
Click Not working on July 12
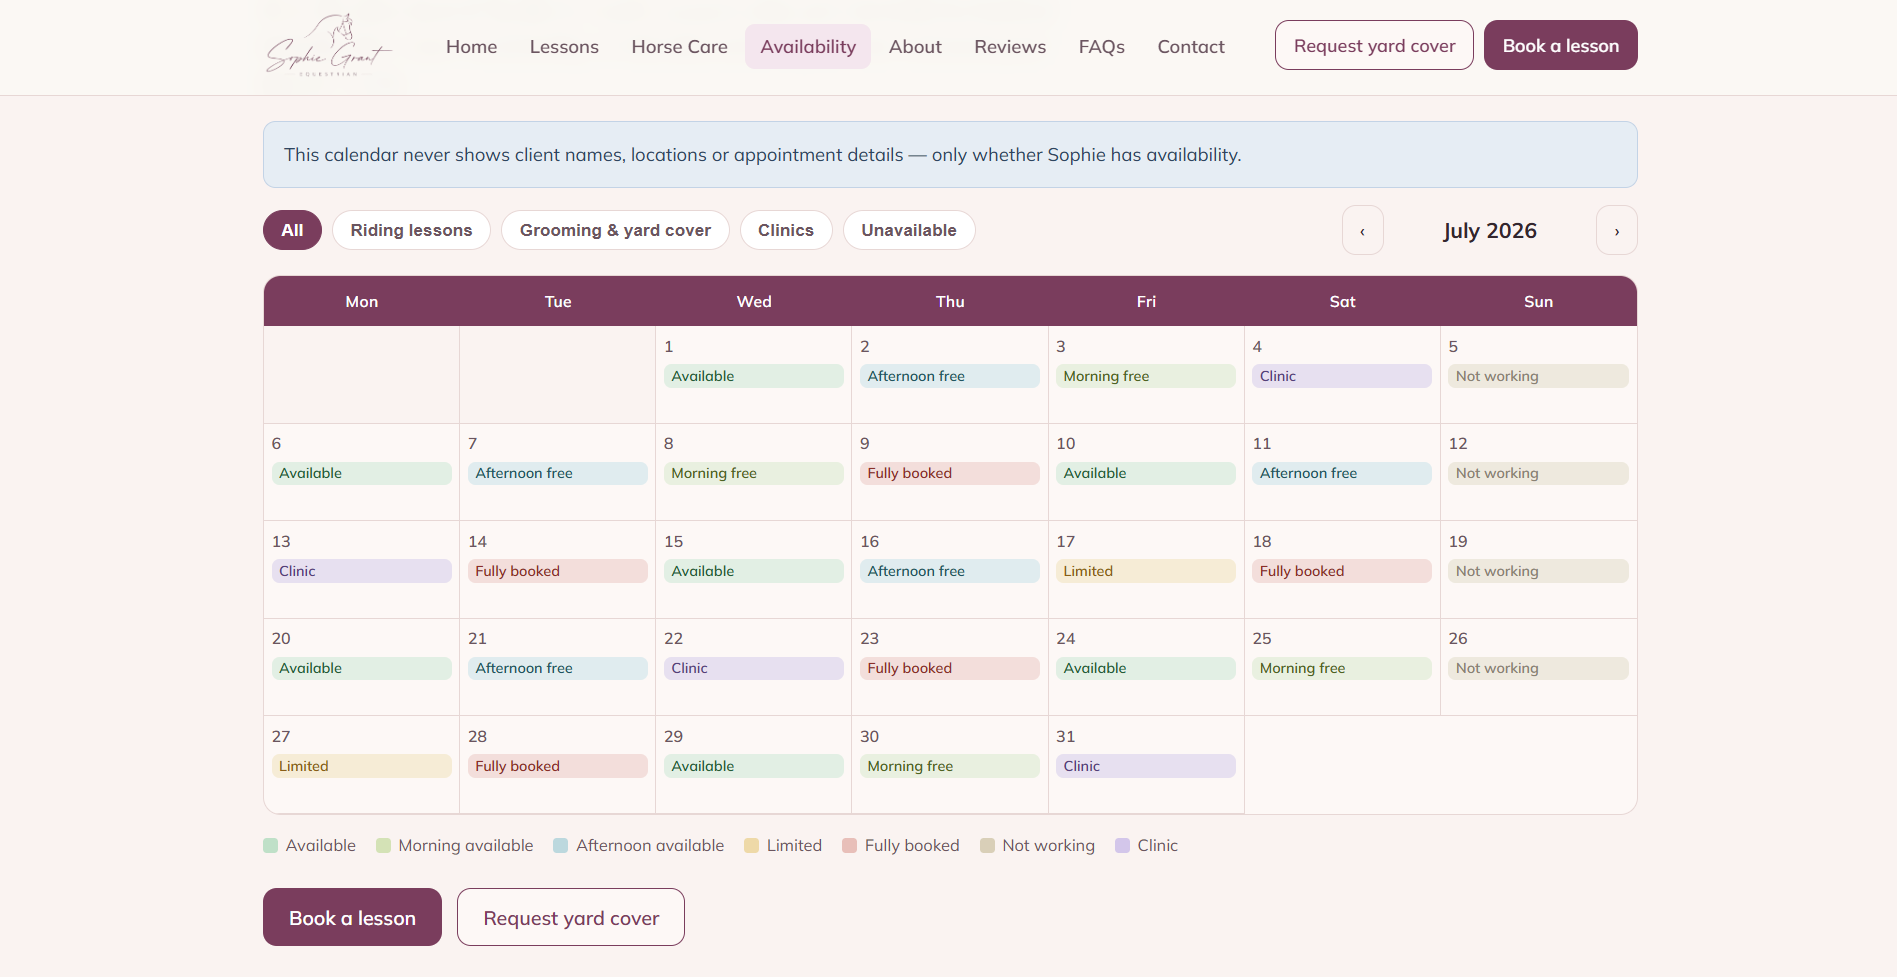click(x=1538, y=473)
